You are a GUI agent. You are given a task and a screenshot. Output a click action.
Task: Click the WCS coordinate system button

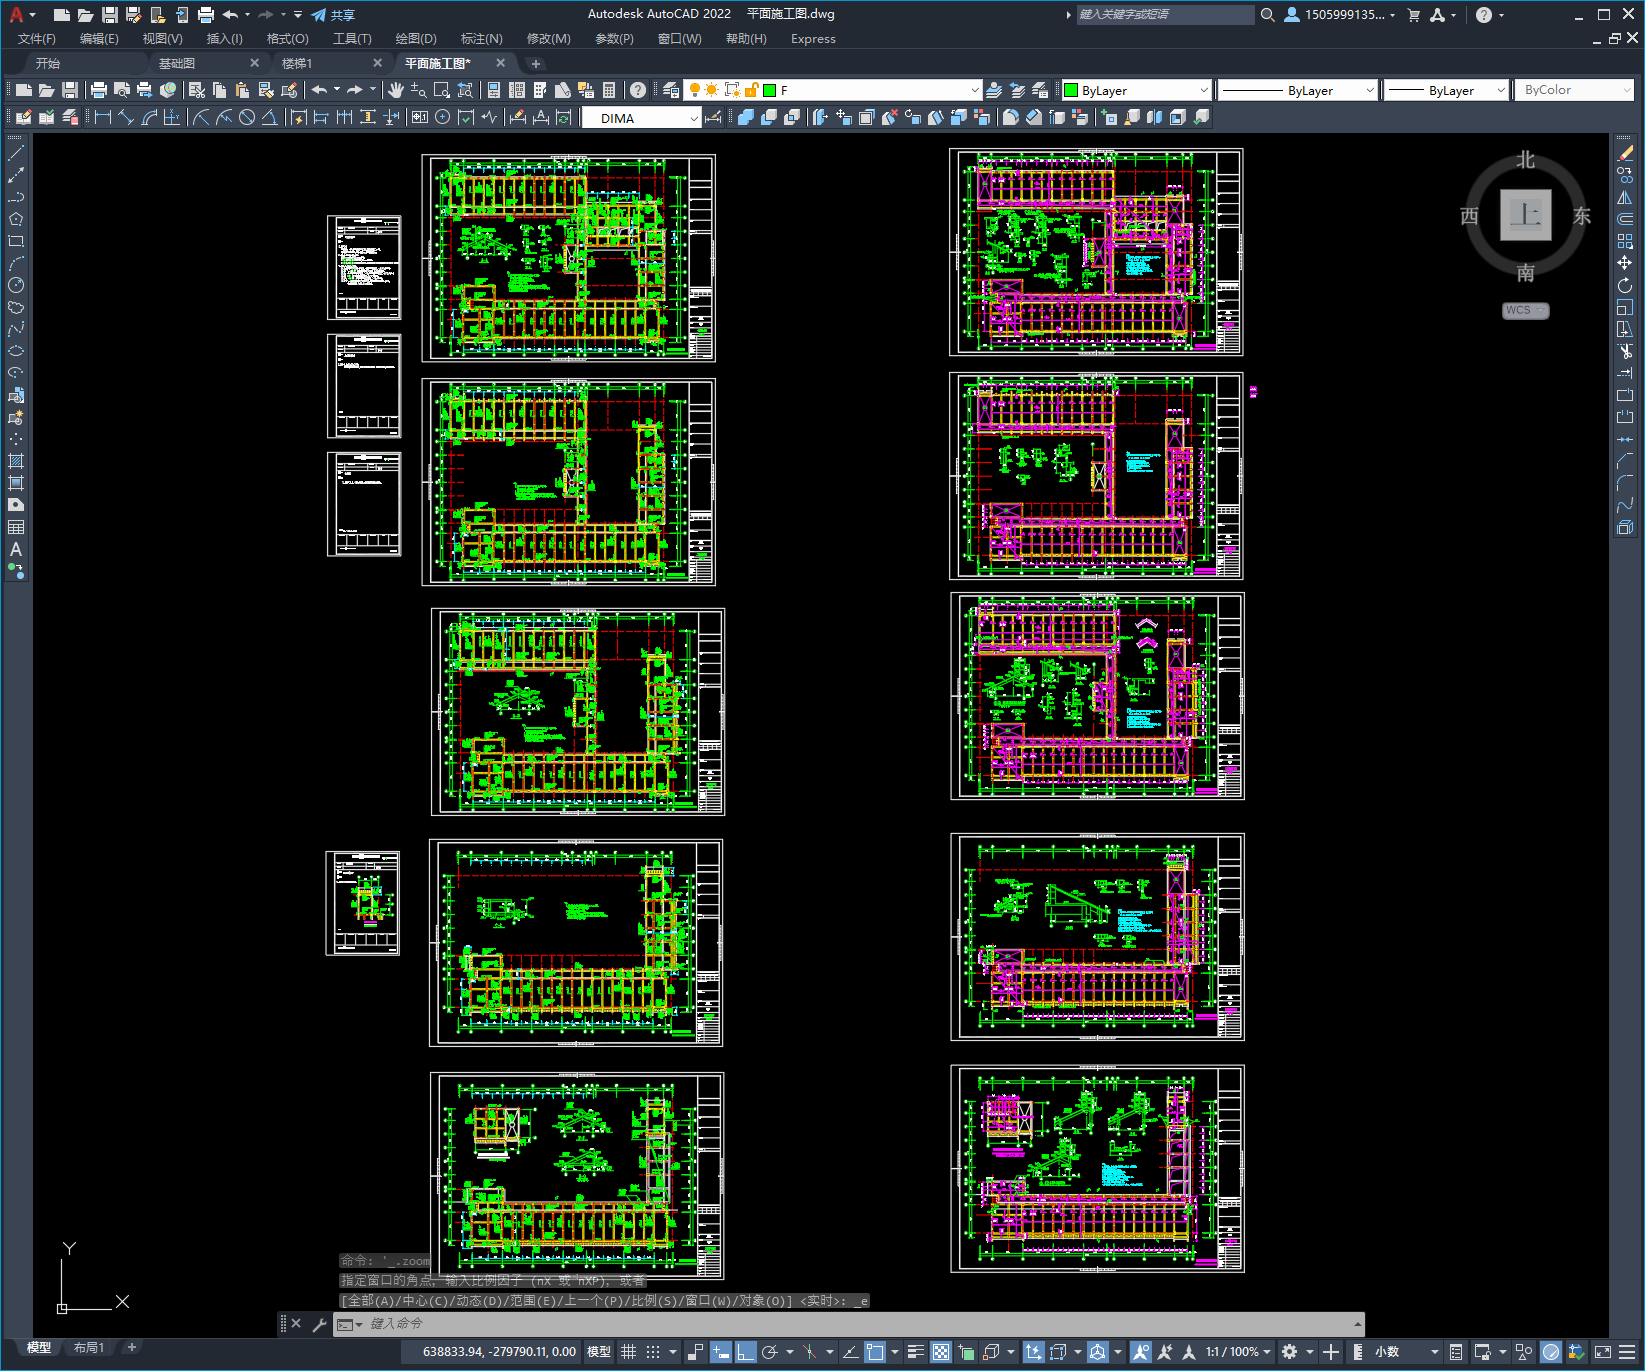coord(1525,311)
